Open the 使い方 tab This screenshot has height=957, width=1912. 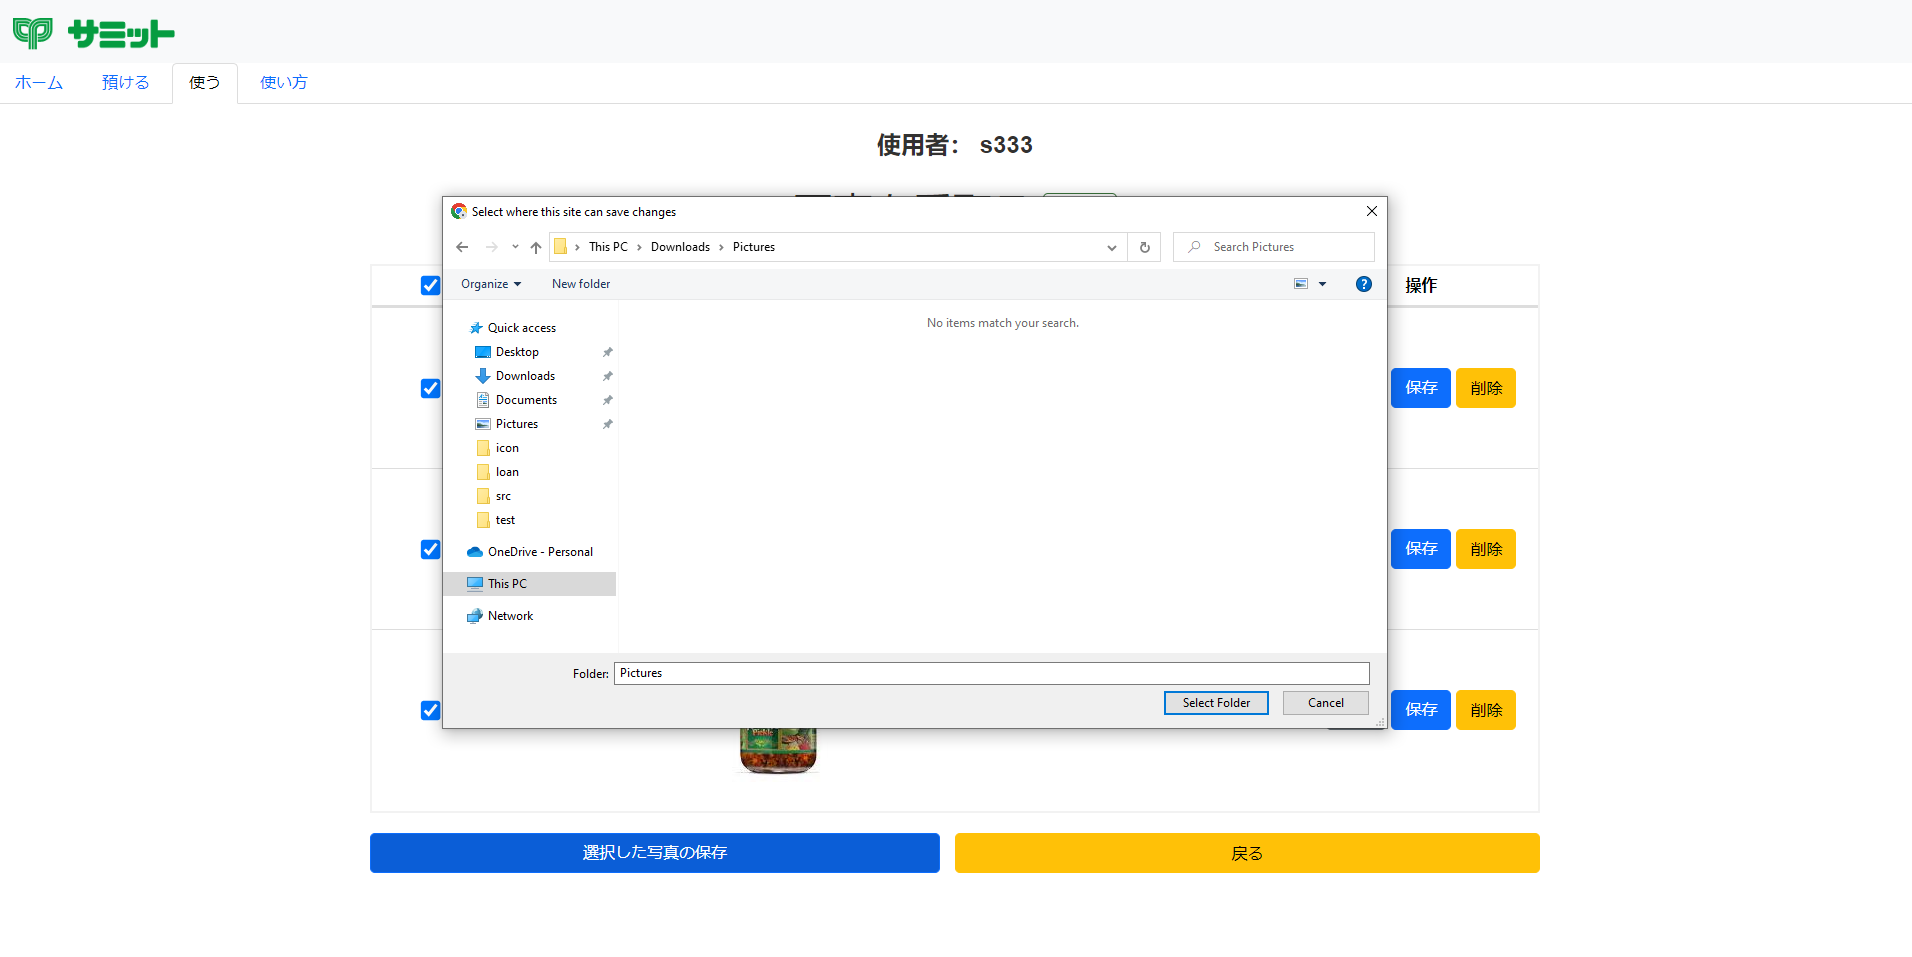pos(284,83)
